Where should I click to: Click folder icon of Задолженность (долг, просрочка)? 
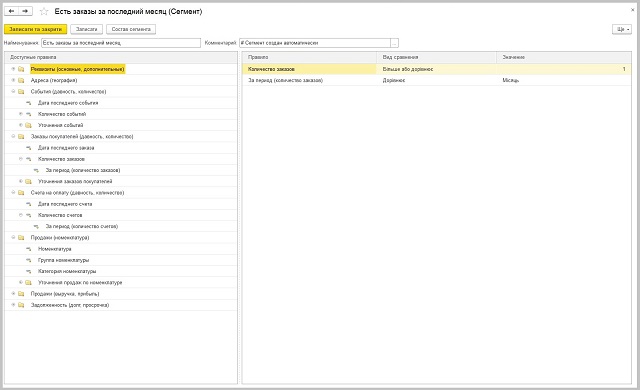pos(21,305)
